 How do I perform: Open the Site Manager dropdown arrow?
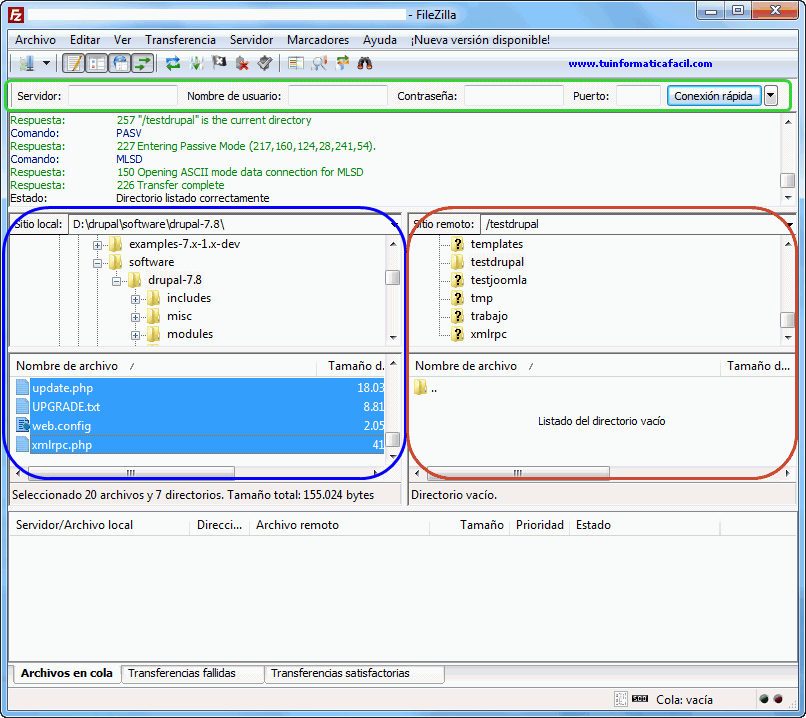click(x=46, y=63)
